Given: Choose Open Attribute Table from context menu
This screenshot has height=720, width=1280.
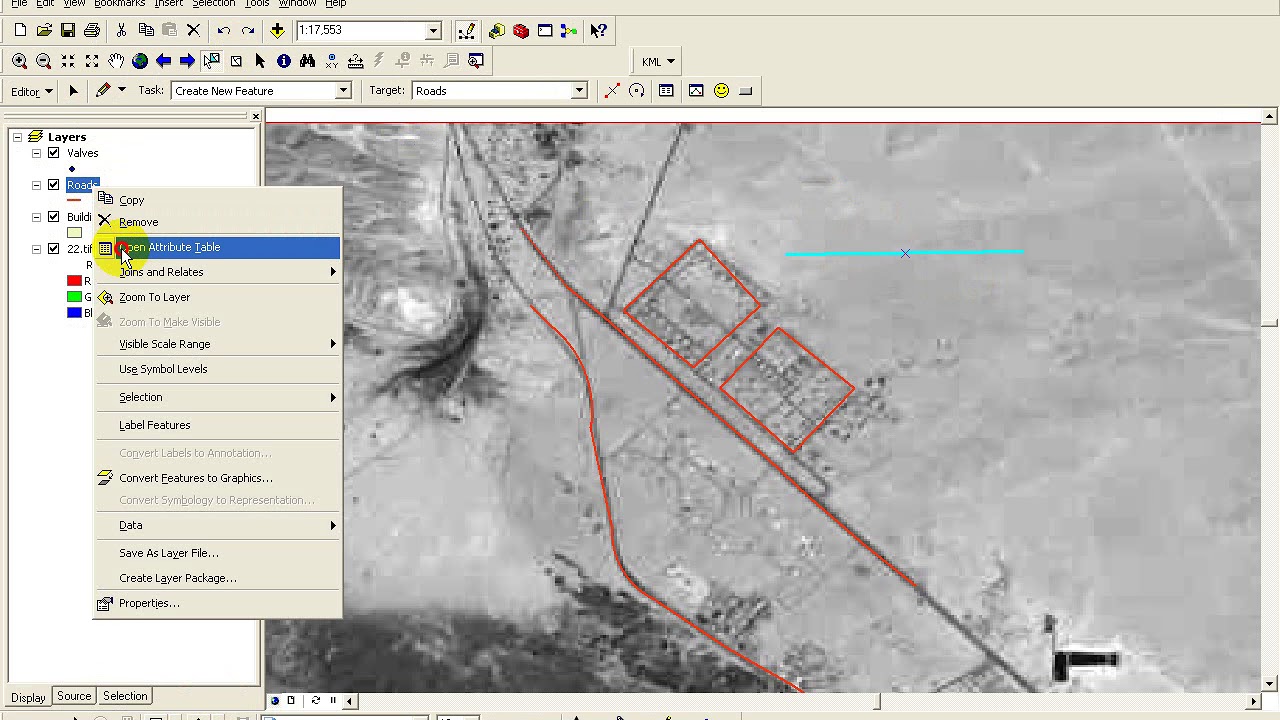Looking at the screenshot, I should (217, 247).
